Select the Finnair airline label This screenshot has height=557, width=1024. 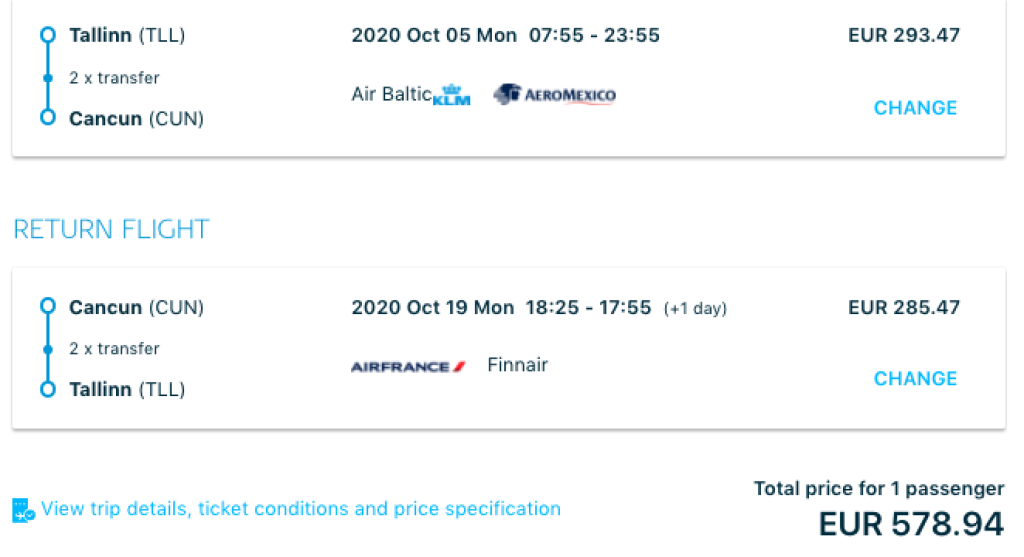517,365
